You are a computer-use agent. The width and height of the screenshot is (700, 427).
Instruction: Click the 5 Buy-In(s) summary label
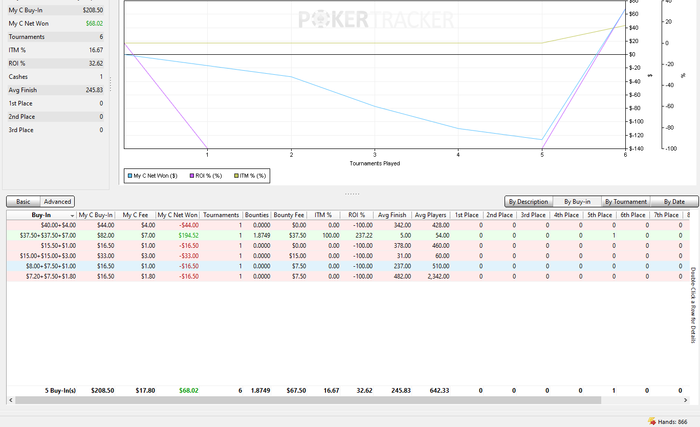tap(60, 390)
